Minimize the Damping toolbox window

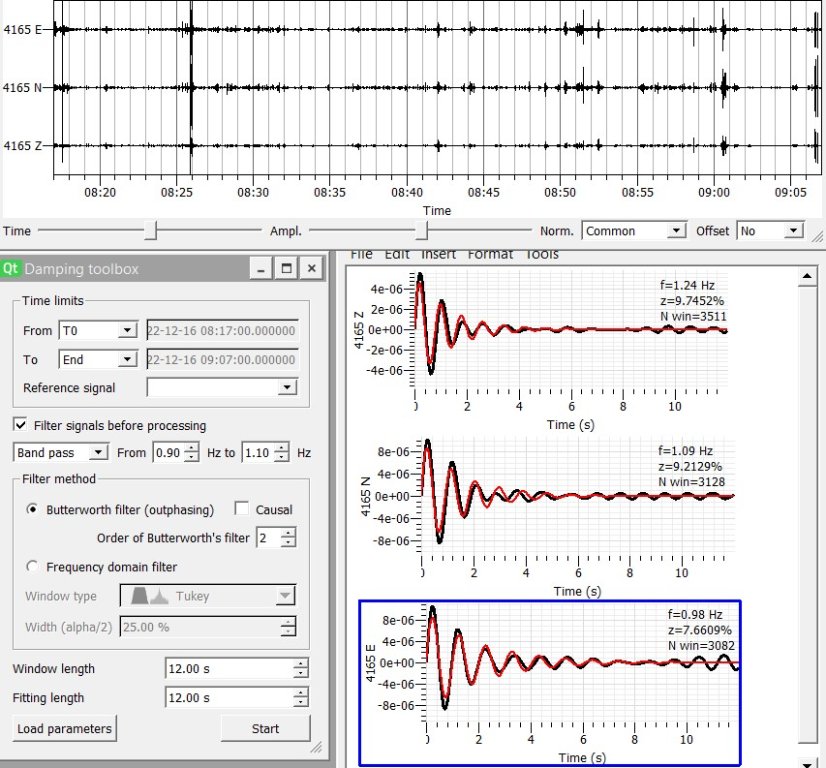pos(260,269)
